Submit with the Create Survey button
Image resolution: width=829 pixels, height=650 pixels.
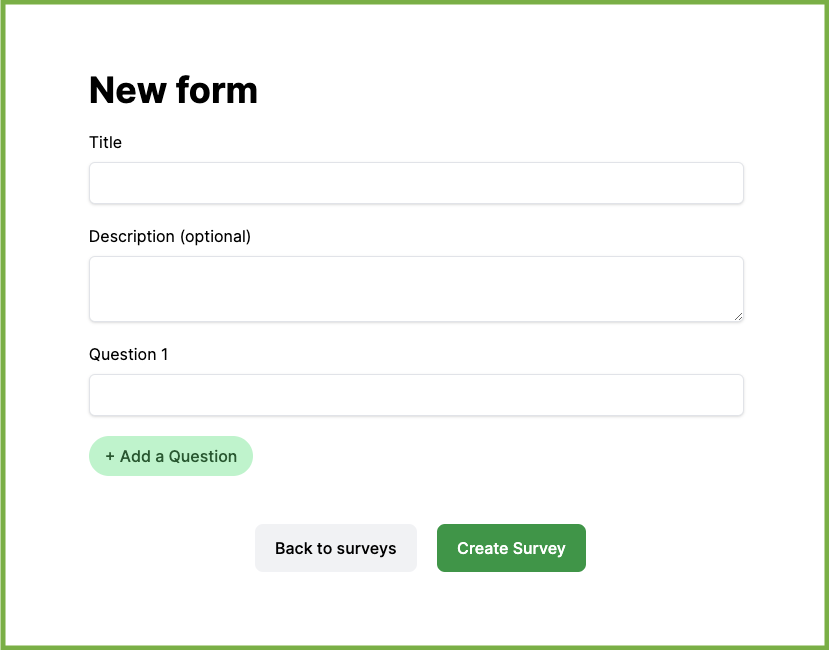(x=511, y=548)
